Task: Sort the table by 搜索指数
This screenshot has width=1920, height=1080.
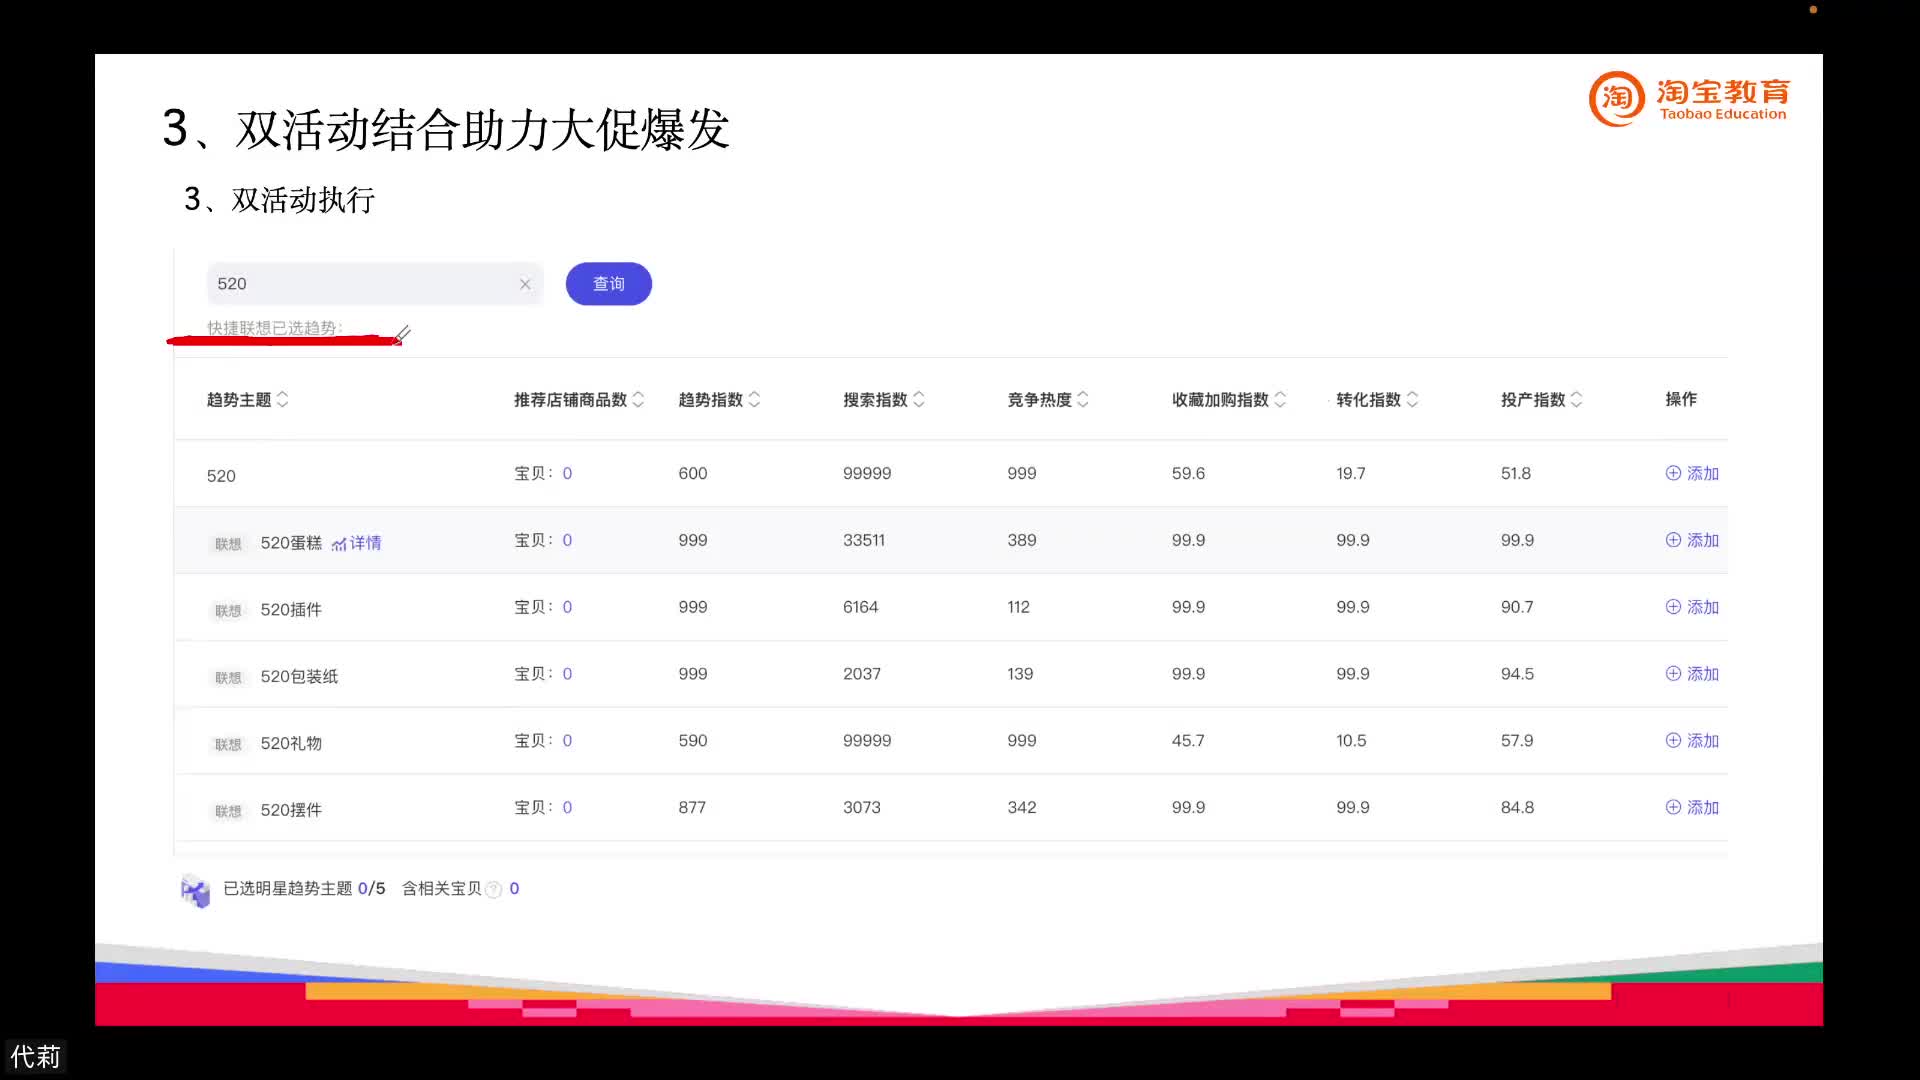Action: click(918, 399)
